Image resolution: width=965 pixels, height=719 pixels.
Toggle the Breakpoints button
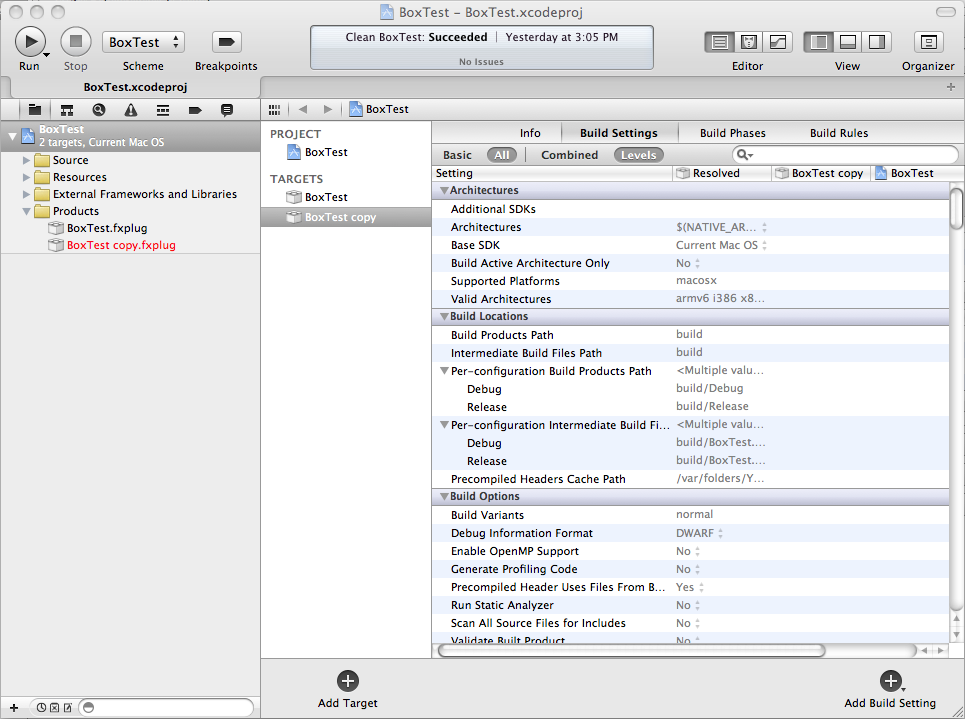coord(226,42)
